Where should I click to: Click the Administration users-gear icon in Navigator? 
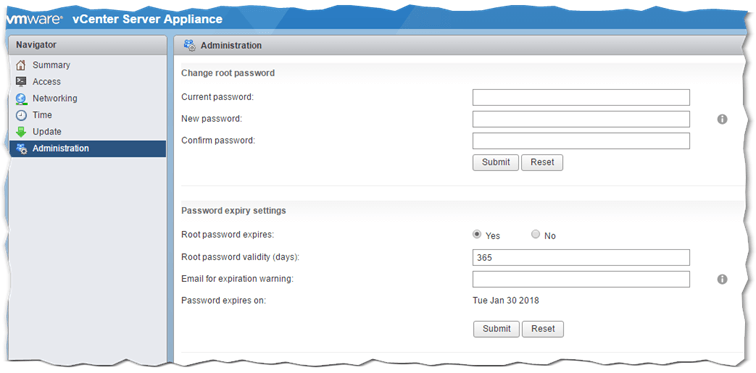tap(21, 148)
